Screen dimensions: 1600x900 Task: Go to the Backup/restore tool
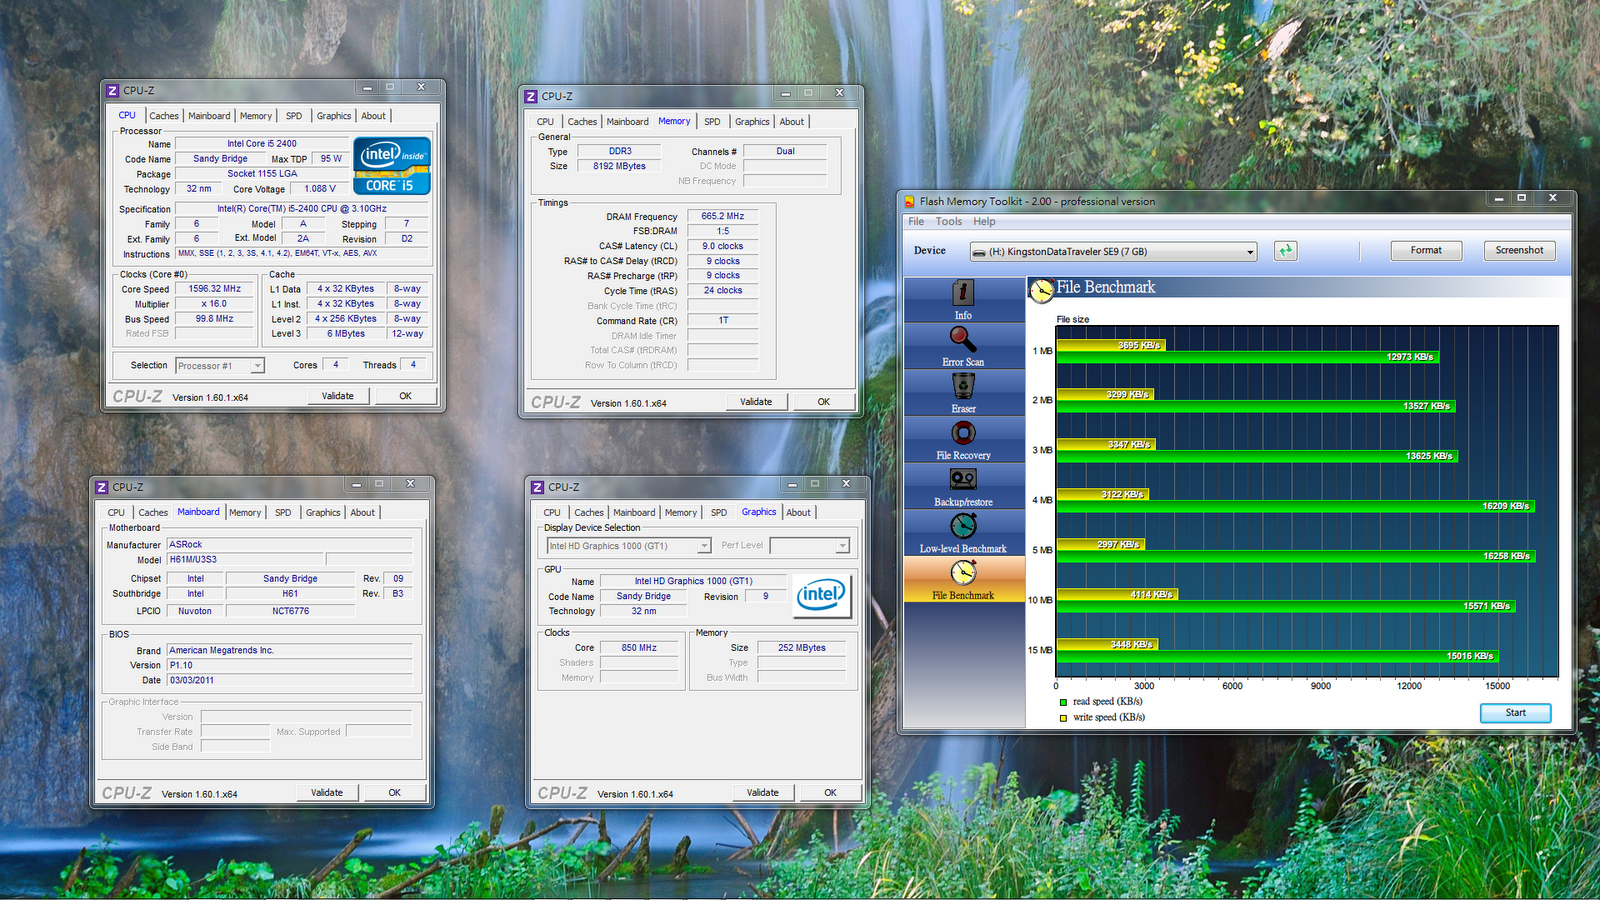click(x=963, y=487)
